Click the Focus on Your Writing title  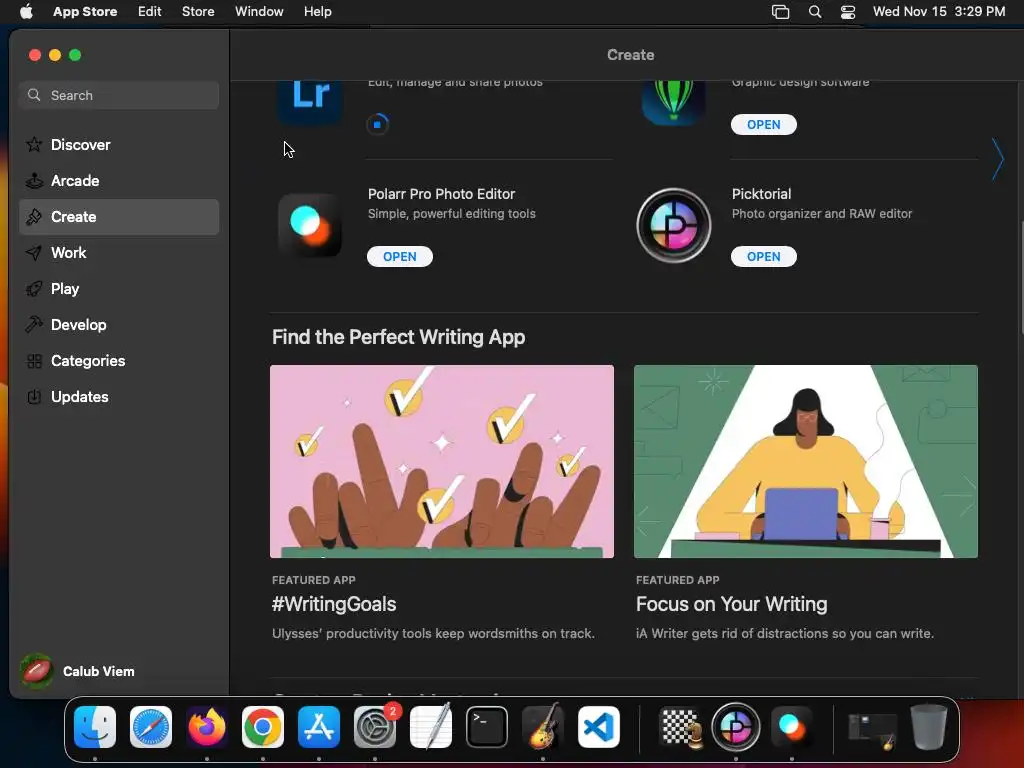pyautogui.click(x=731, y=604)
